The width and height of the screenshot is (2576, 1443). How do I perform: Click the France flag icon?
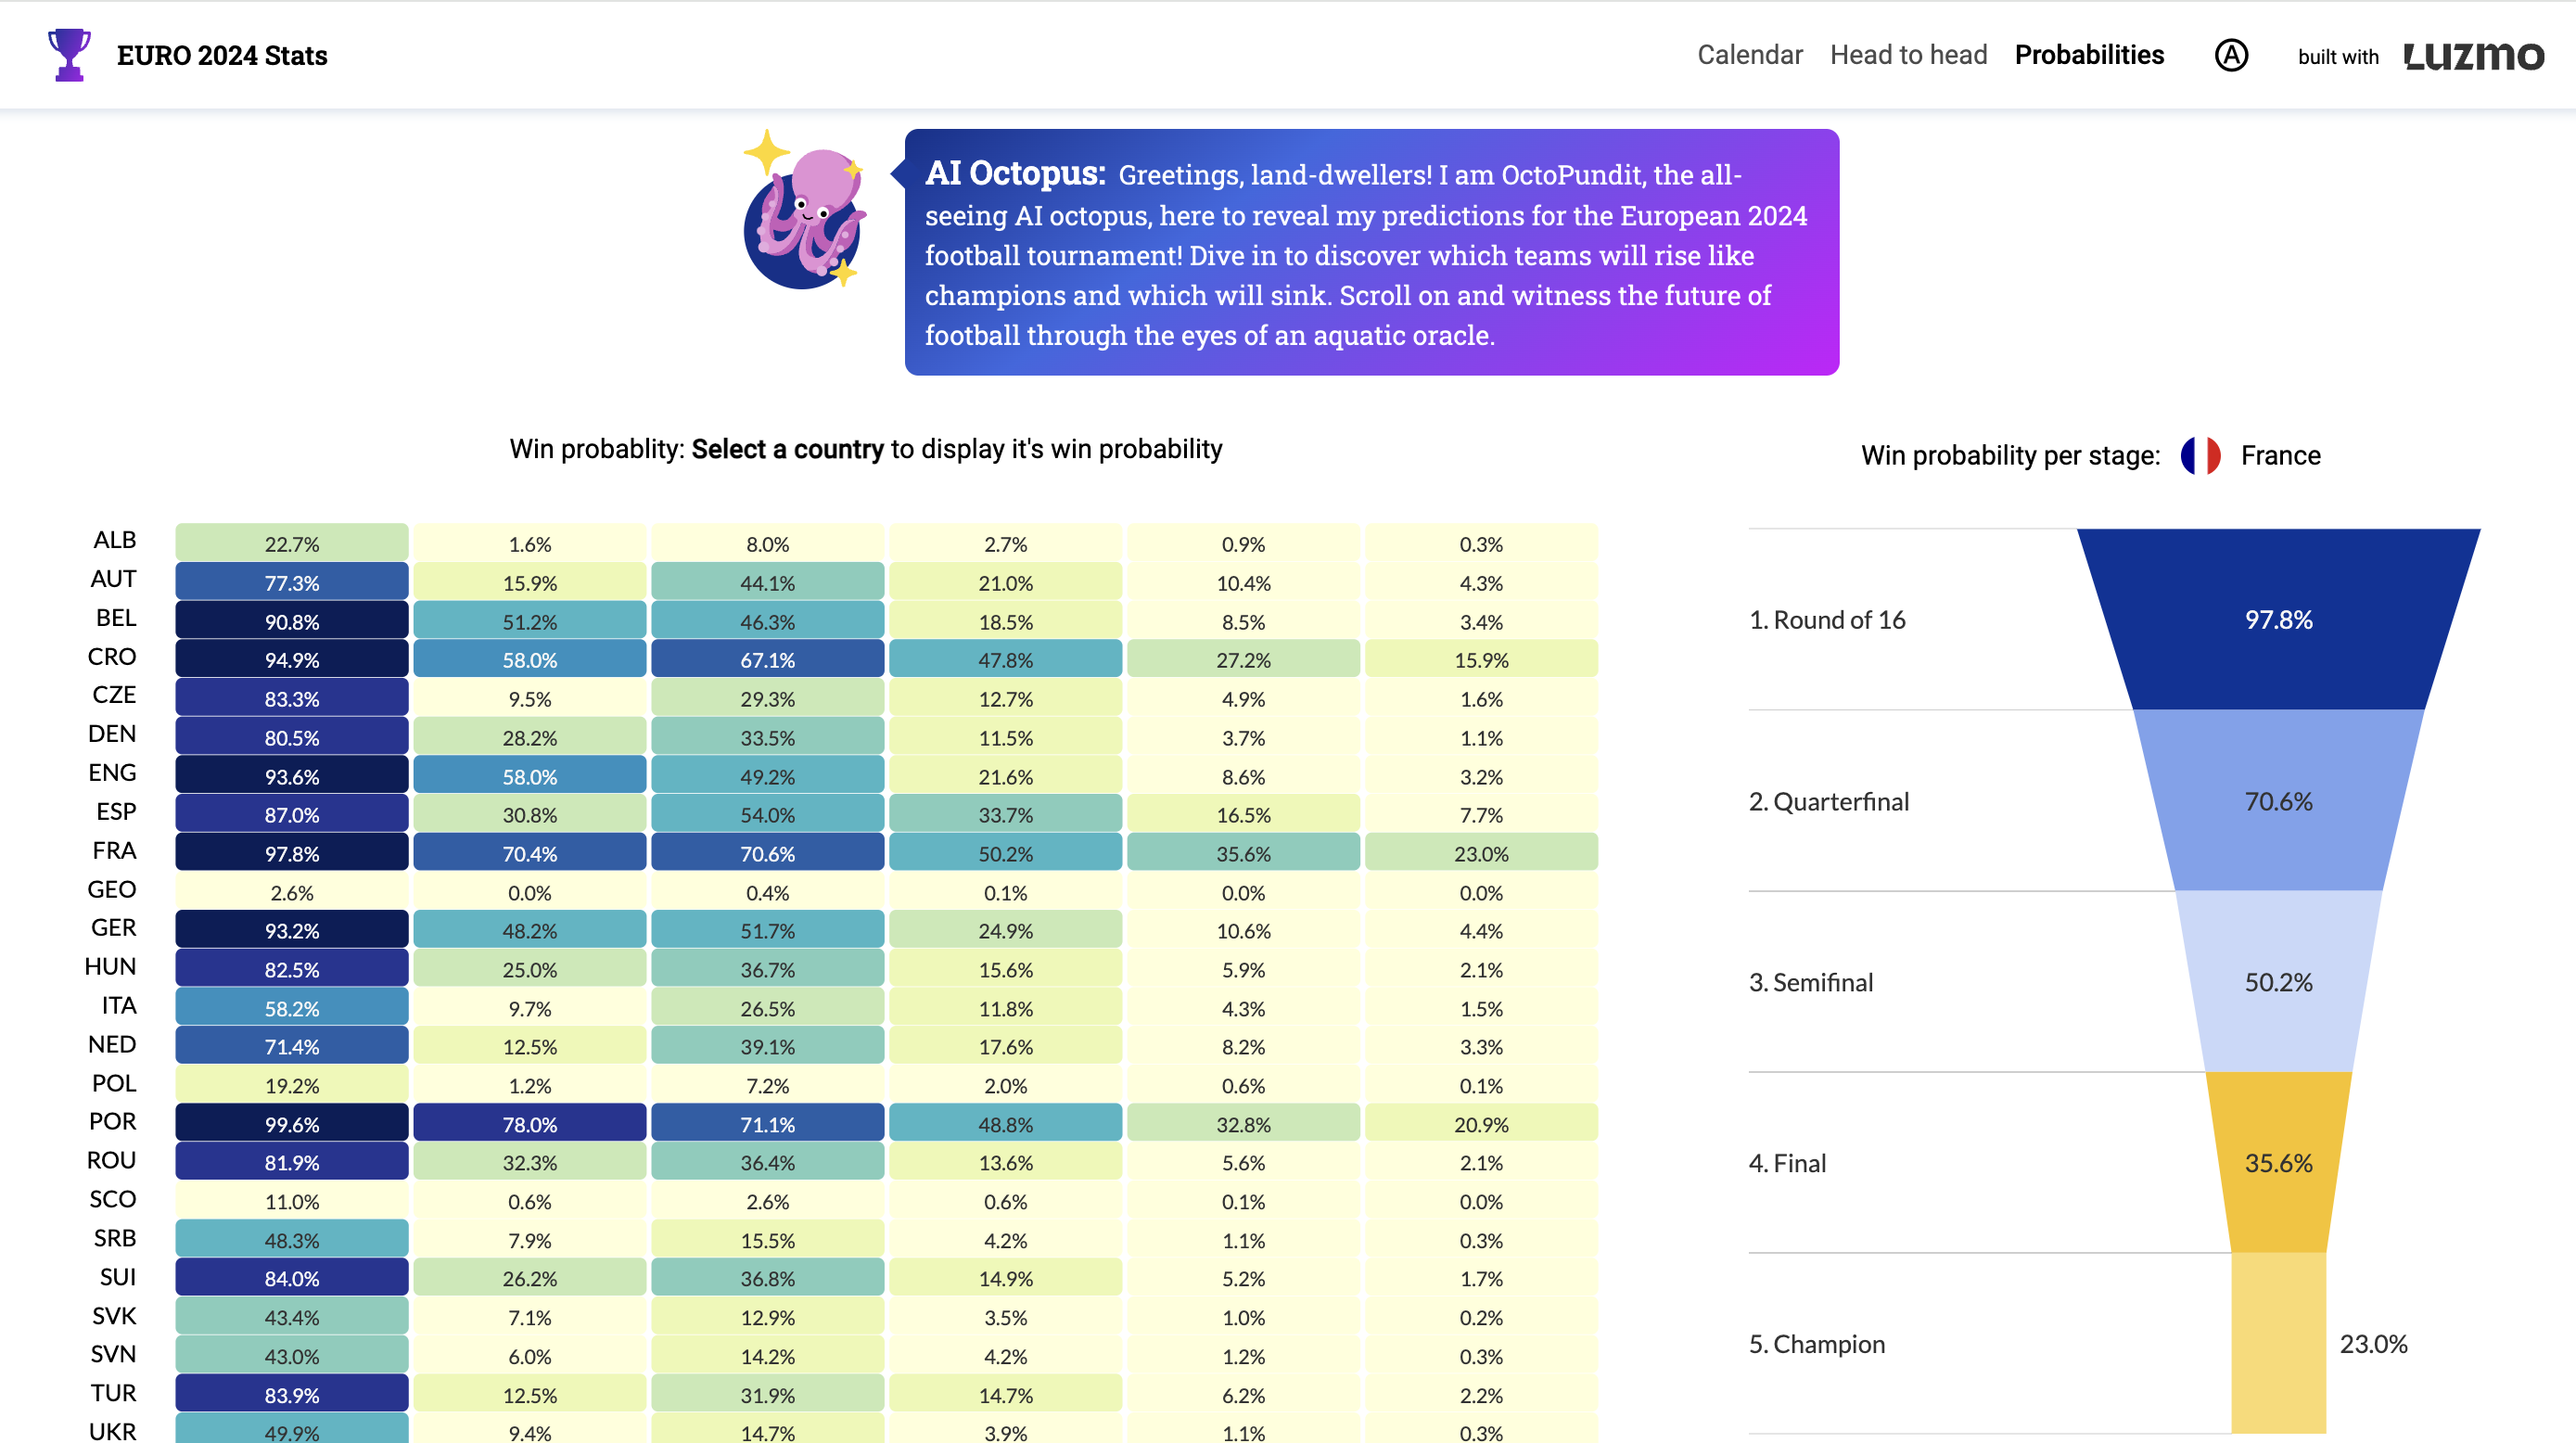click(x=2199, y=456)
